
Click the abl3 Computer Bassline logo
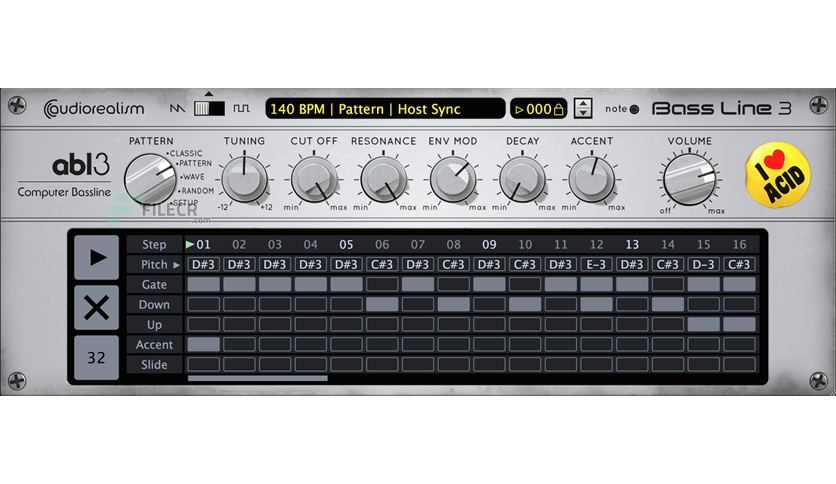pos(65,176)
